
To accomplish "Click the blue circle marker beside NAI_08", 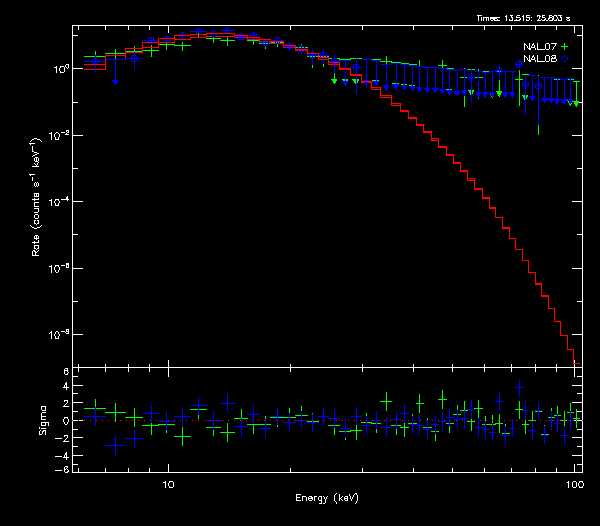I will pos(564,59).
